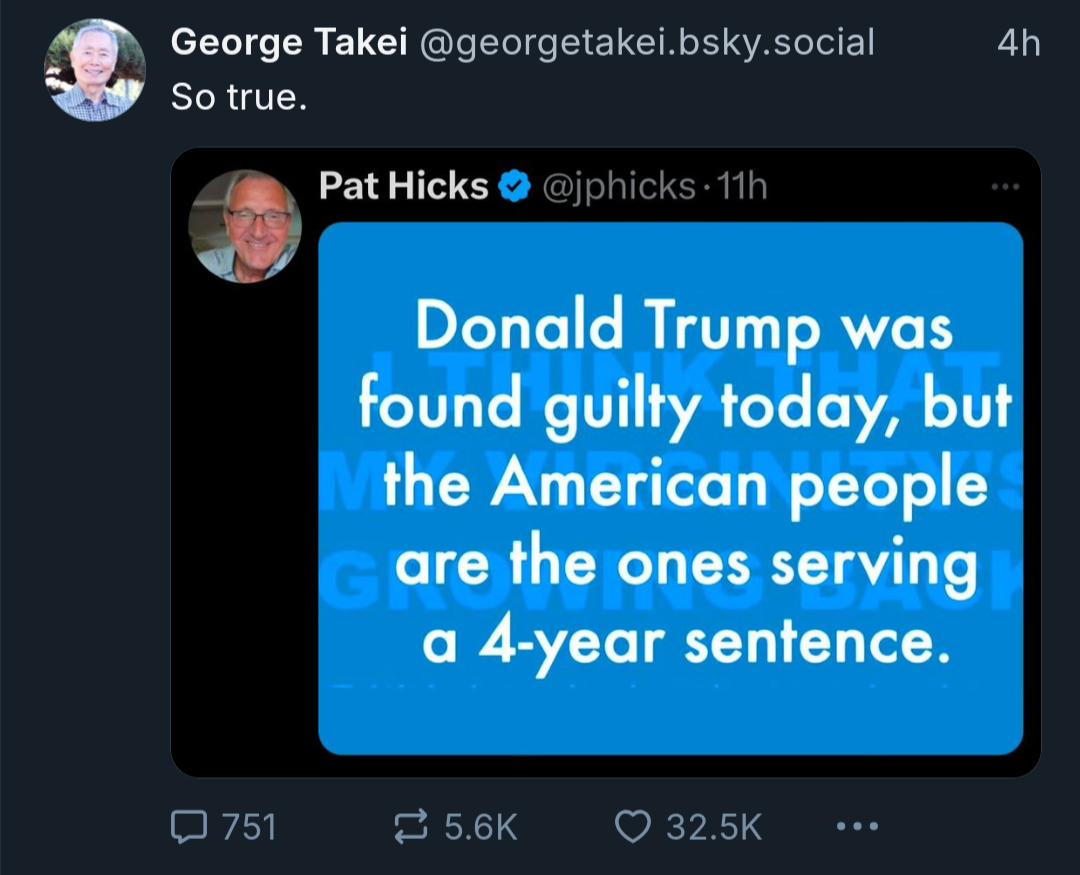Image resolution: width=1080 pixels, height=875 pixels.
Task: Click the "So true." post text
Action: pos(238,96)
